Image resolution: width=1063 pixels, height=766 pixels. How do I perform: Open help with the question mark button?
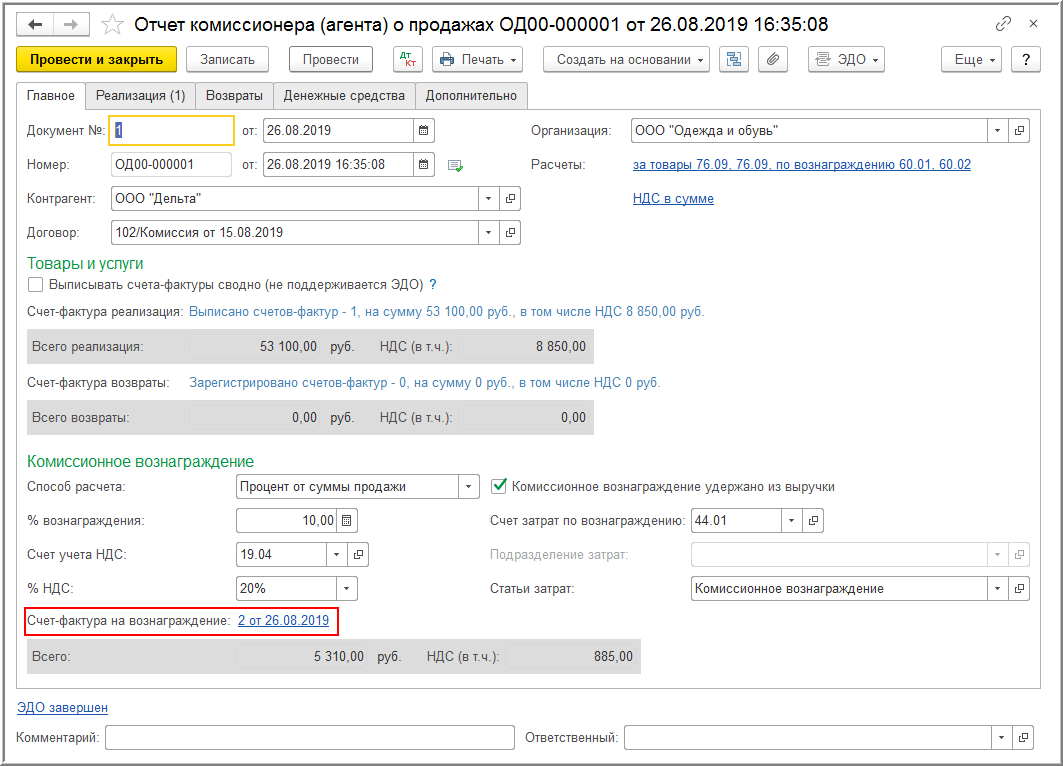[x=1026, y=60]
